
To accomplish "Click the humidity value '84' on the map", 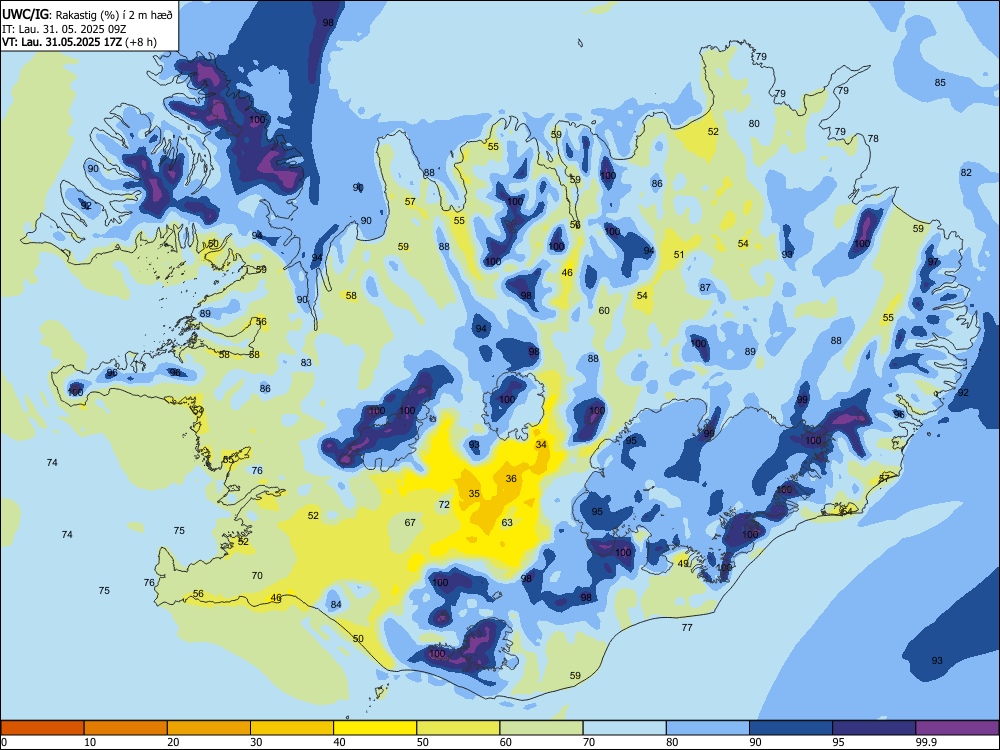I will [x=336, y=605].
